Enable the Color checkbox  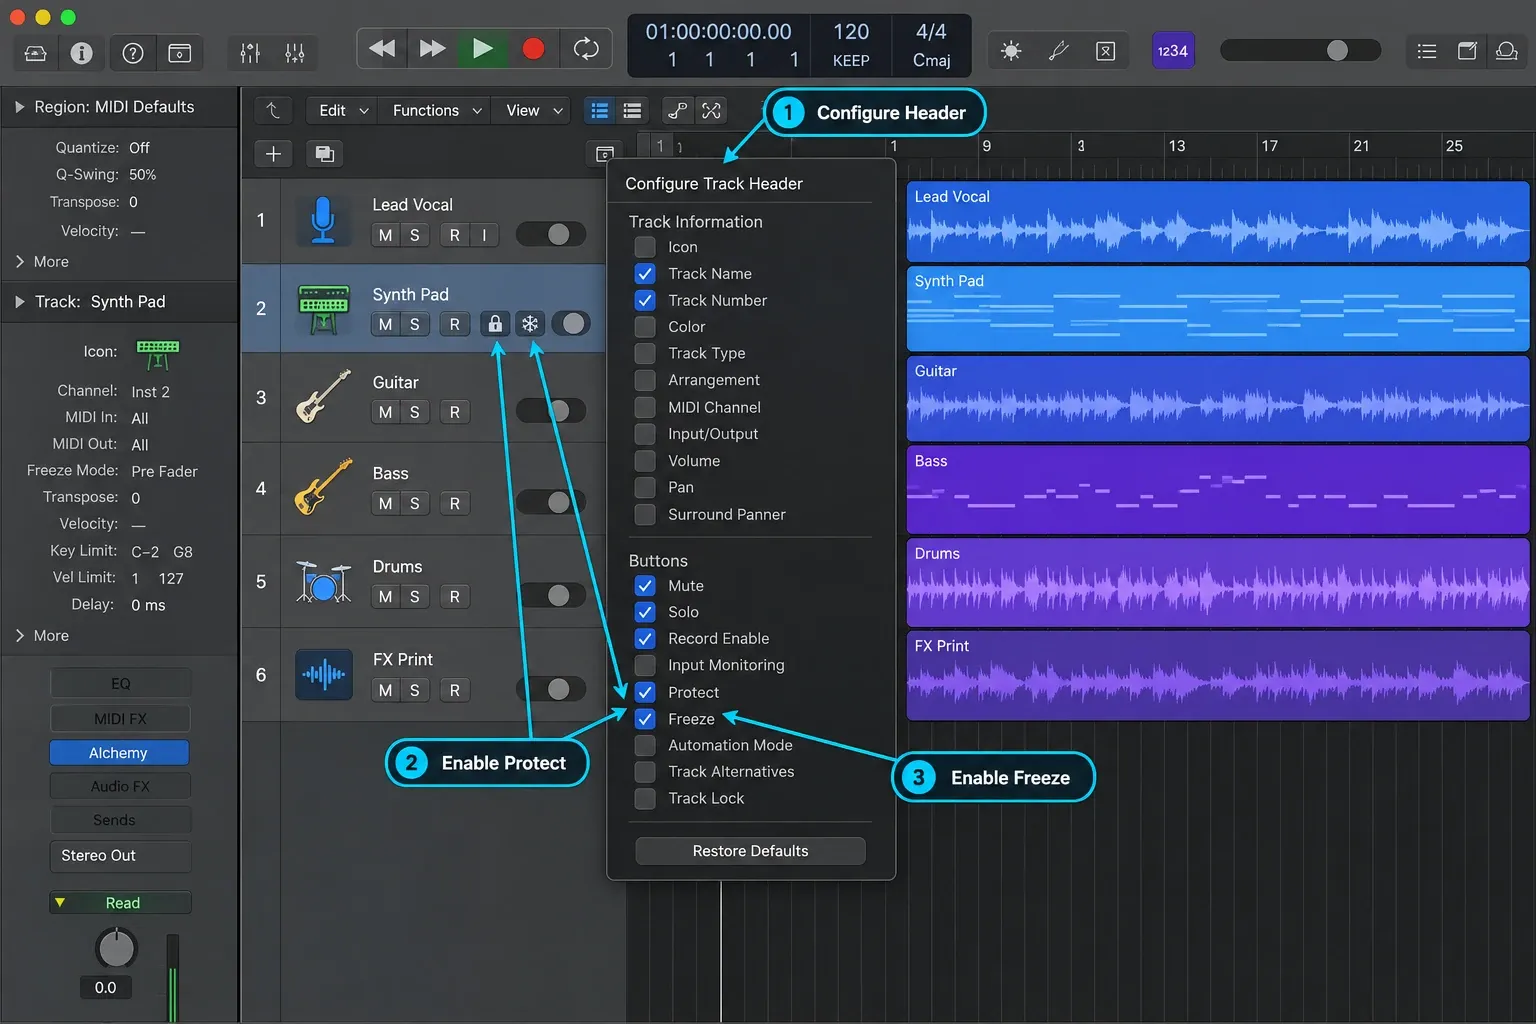click(x=645, y=327)
